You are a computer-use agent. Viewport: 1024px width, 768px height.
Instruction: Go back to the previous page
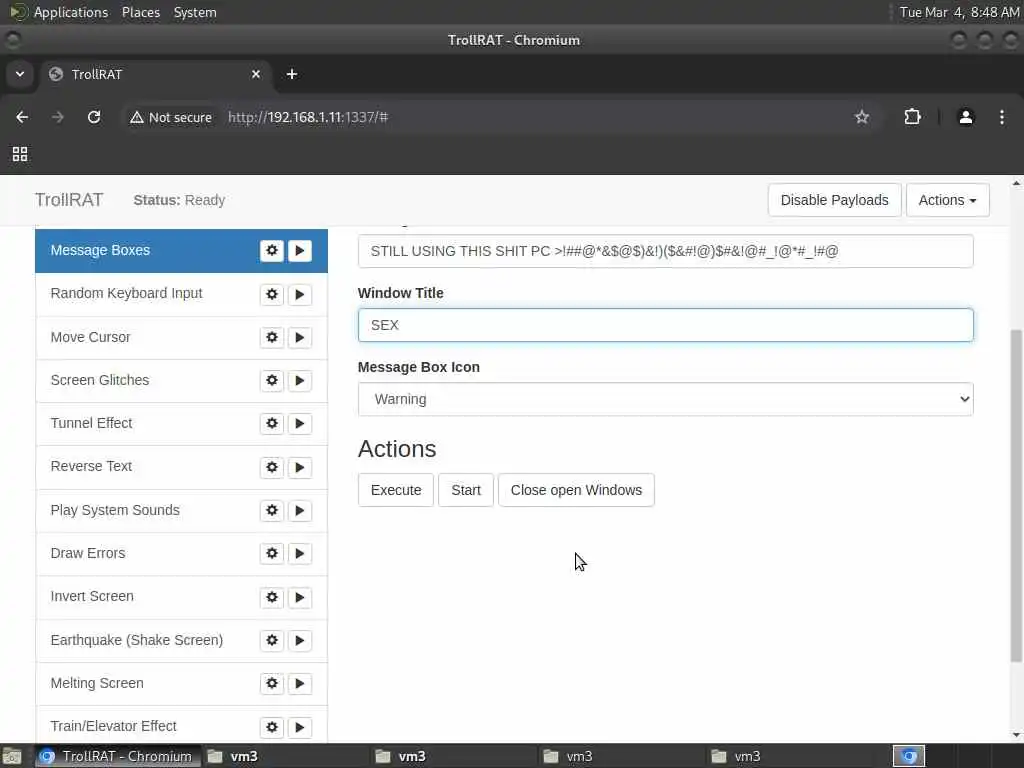(x=22, y=117)
